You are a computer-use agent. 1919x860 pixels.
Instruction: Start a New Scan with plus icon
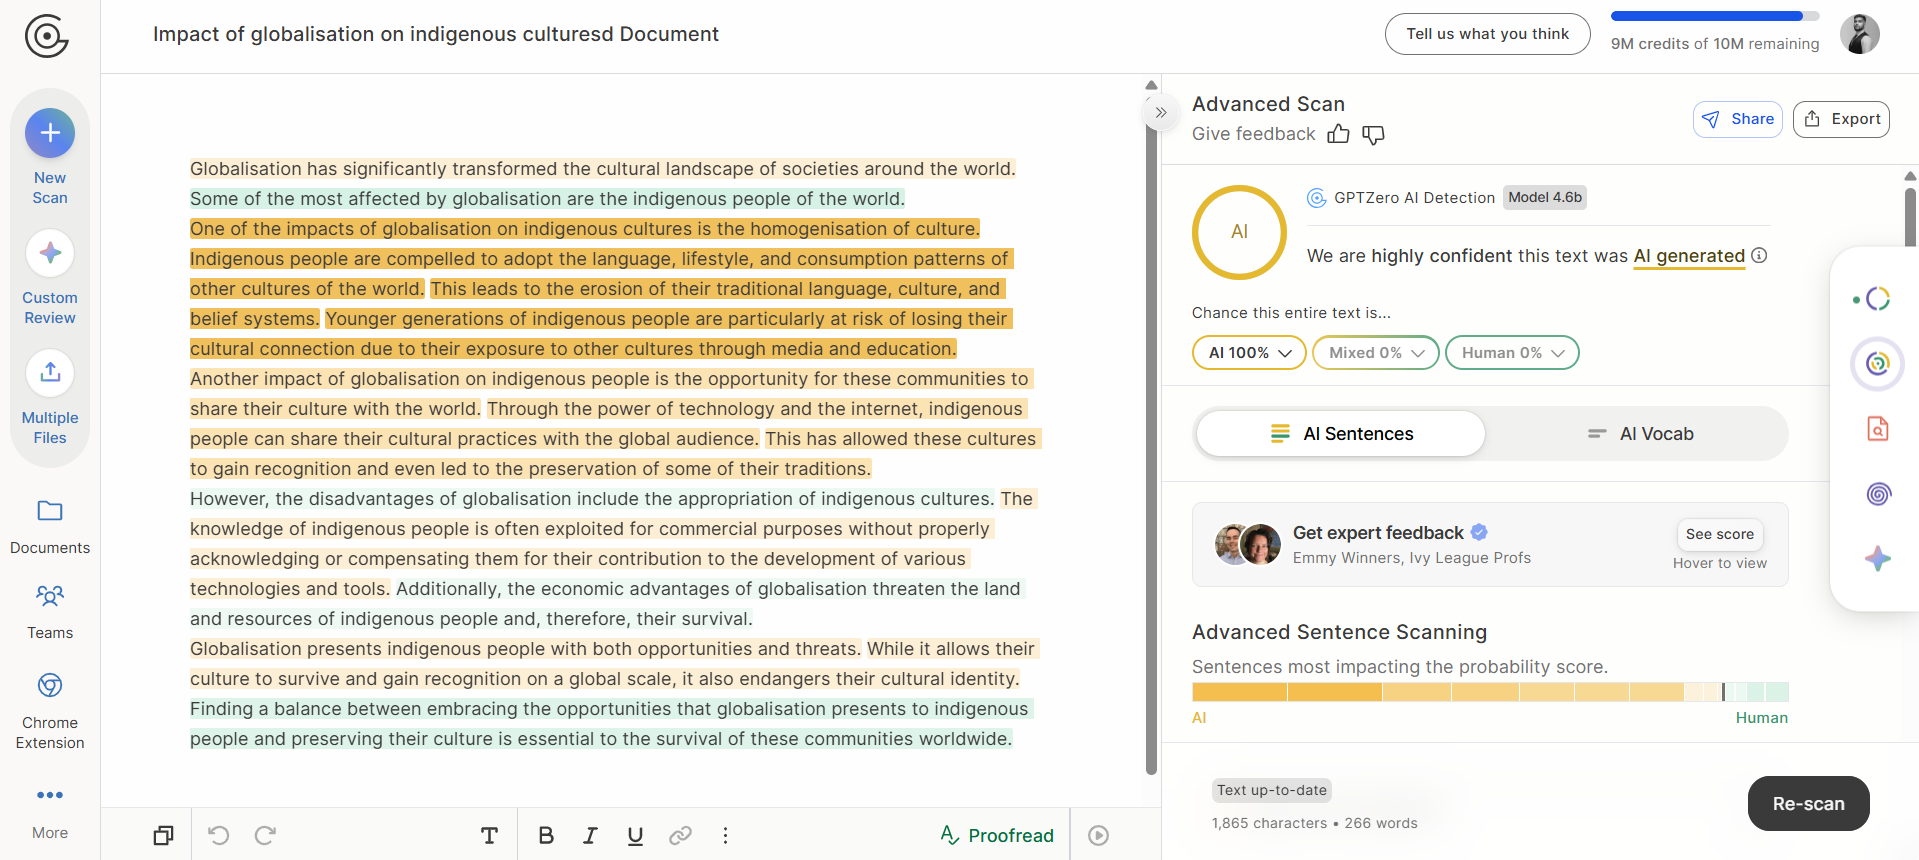tap(50, 133)
